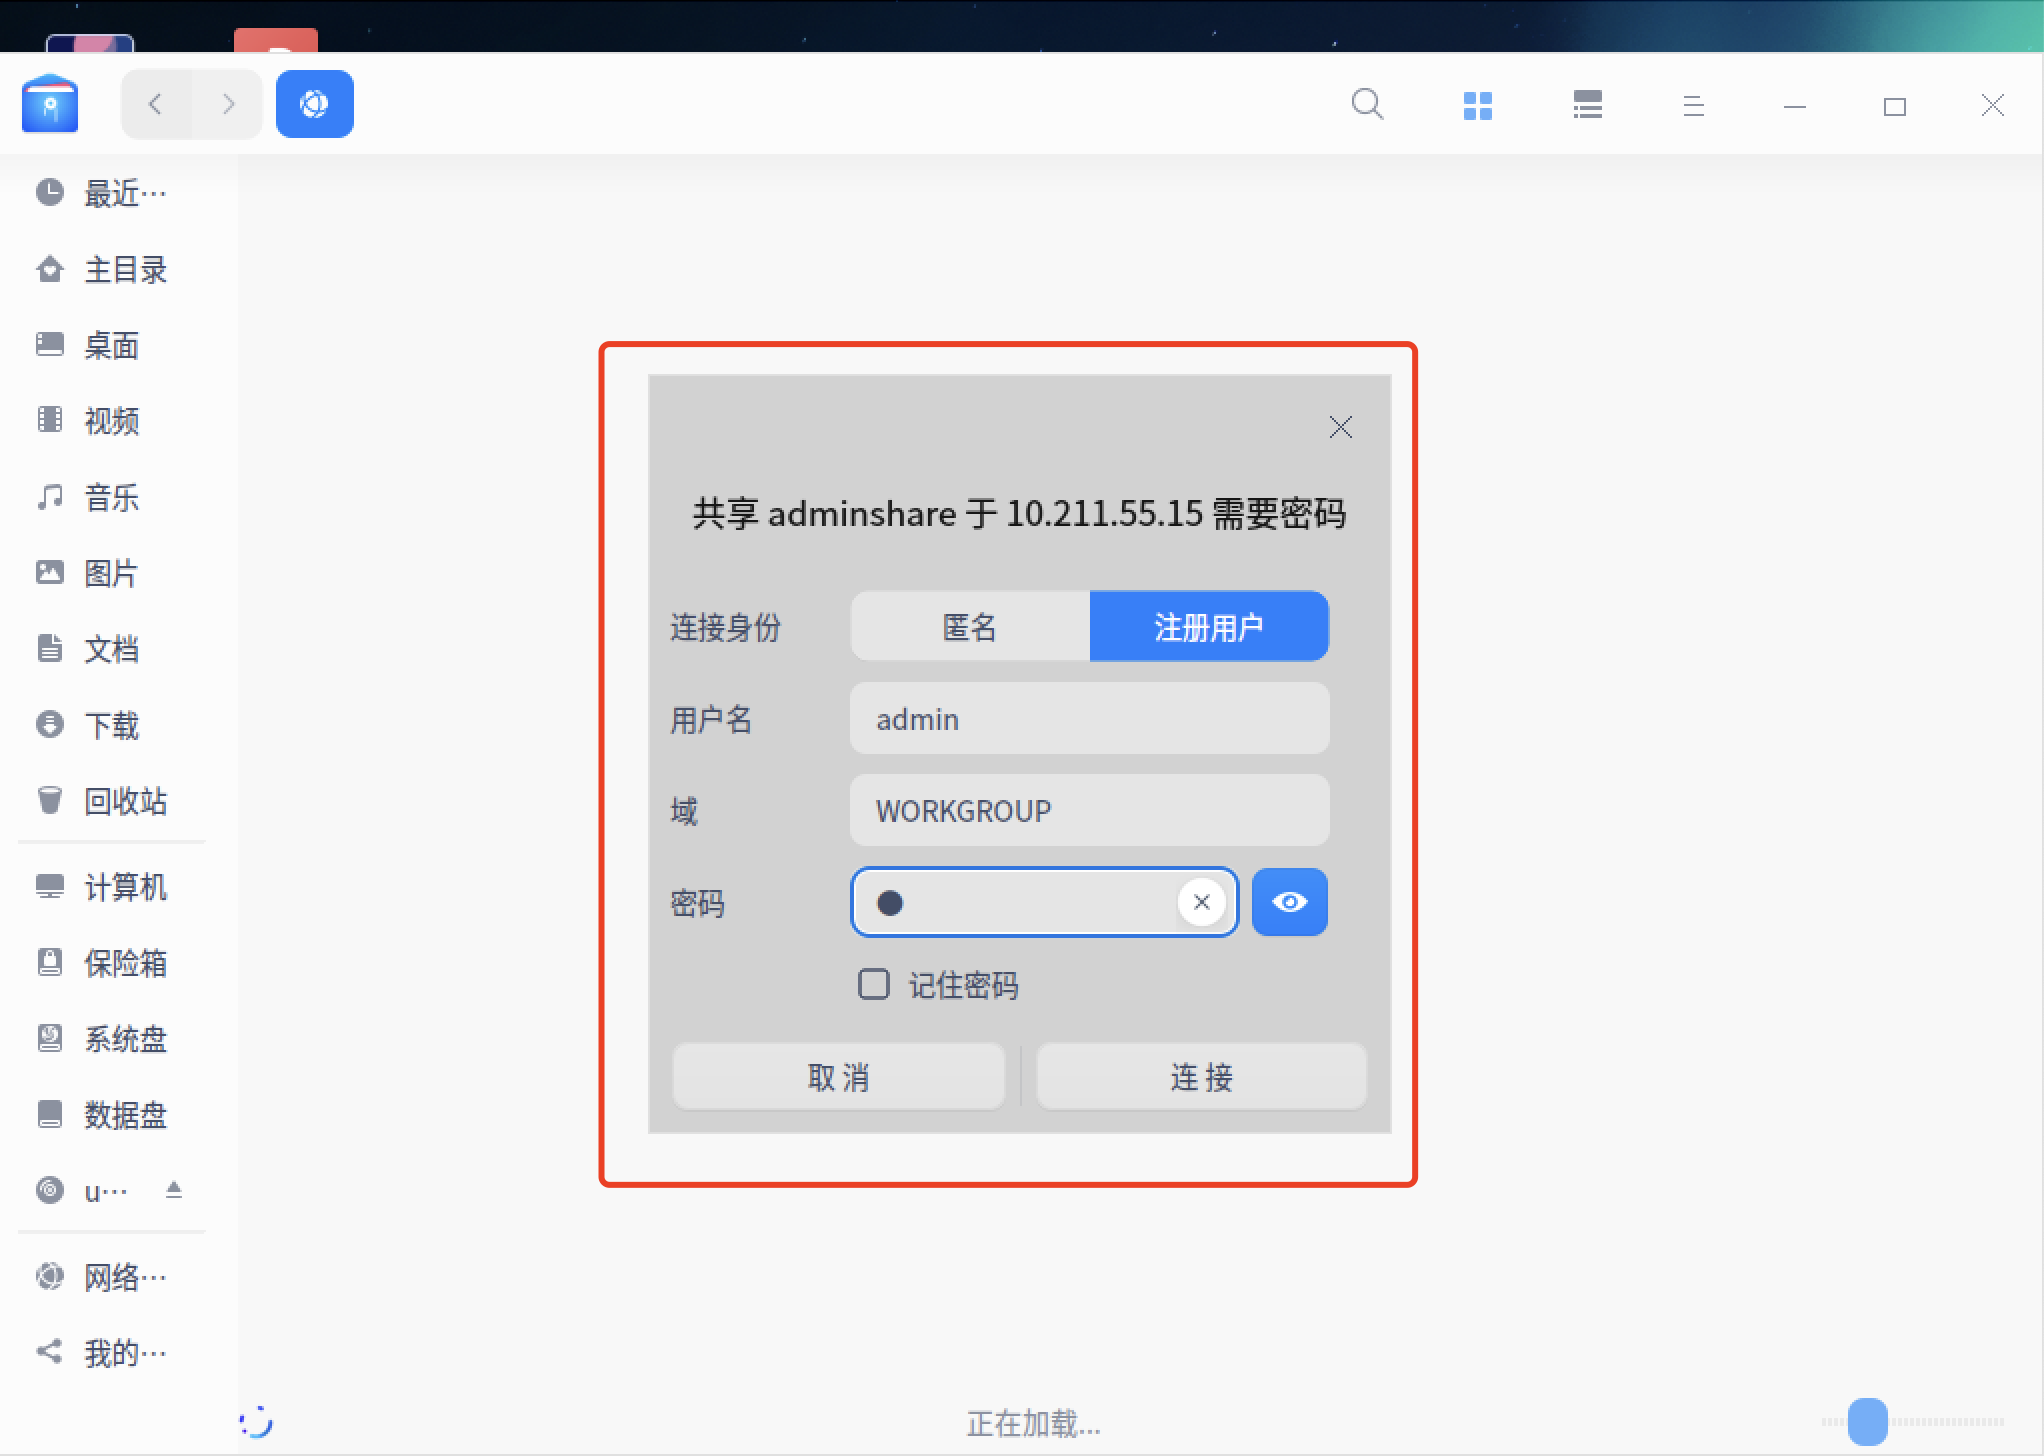Go back with the left arrow
Image resolution: width=2044 pixels, height=1456 pixels.
(155, 104)
